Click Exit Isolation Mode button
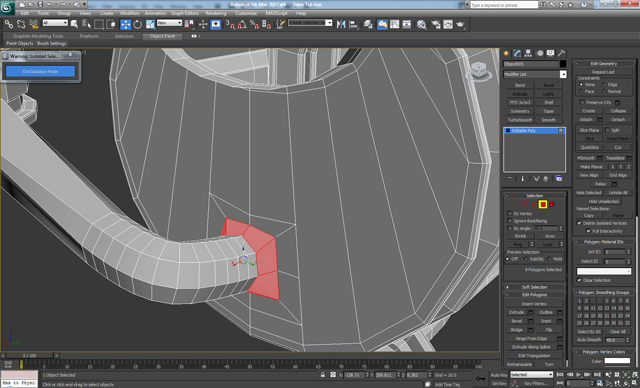Viewport: 640px width, 388px height. click(40, 71)
